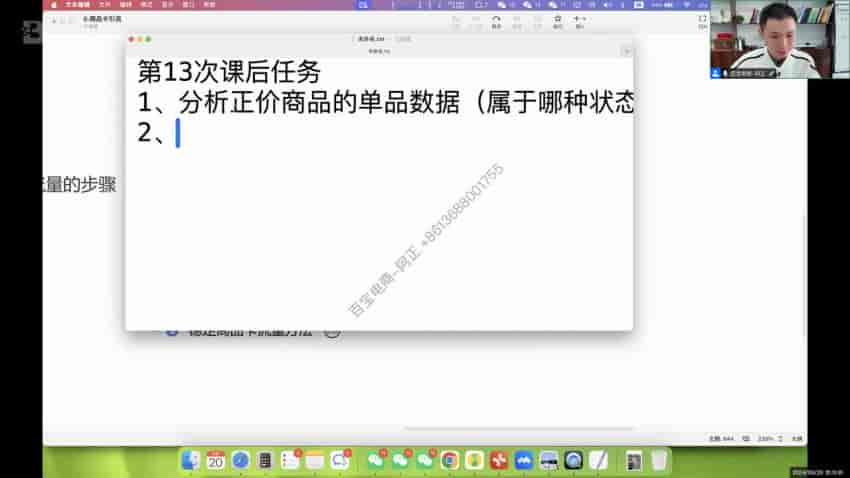Open the Calculator icon in the dock

click(265, 460)
